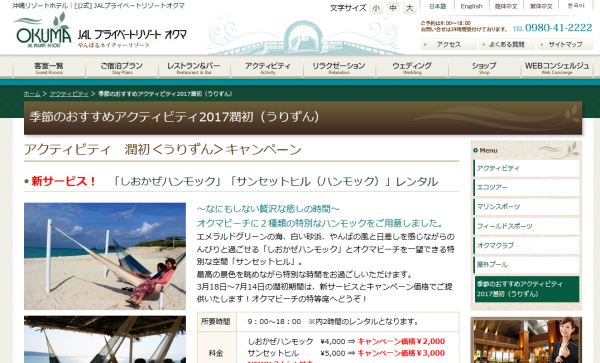Screen dimensions: 600x363
Task: Switch site language to 簡体中文
Action: pos(506,6)
